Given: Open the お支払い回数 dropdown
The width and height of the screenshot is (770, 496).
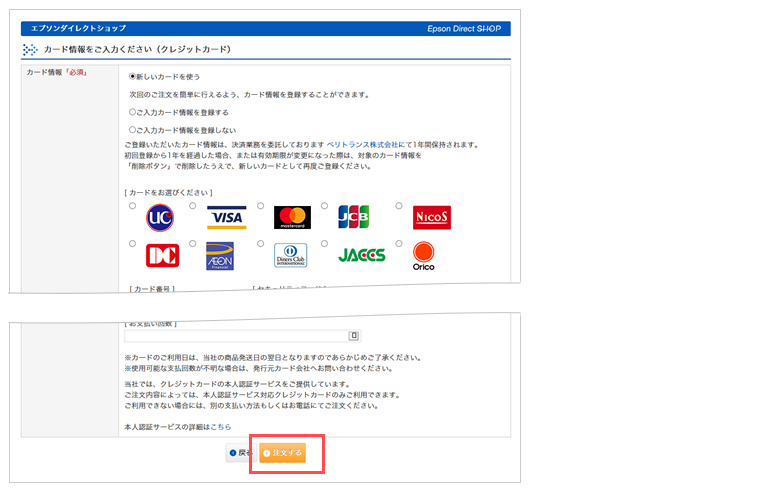Looking at the screenshot, I should click(243, 336).
